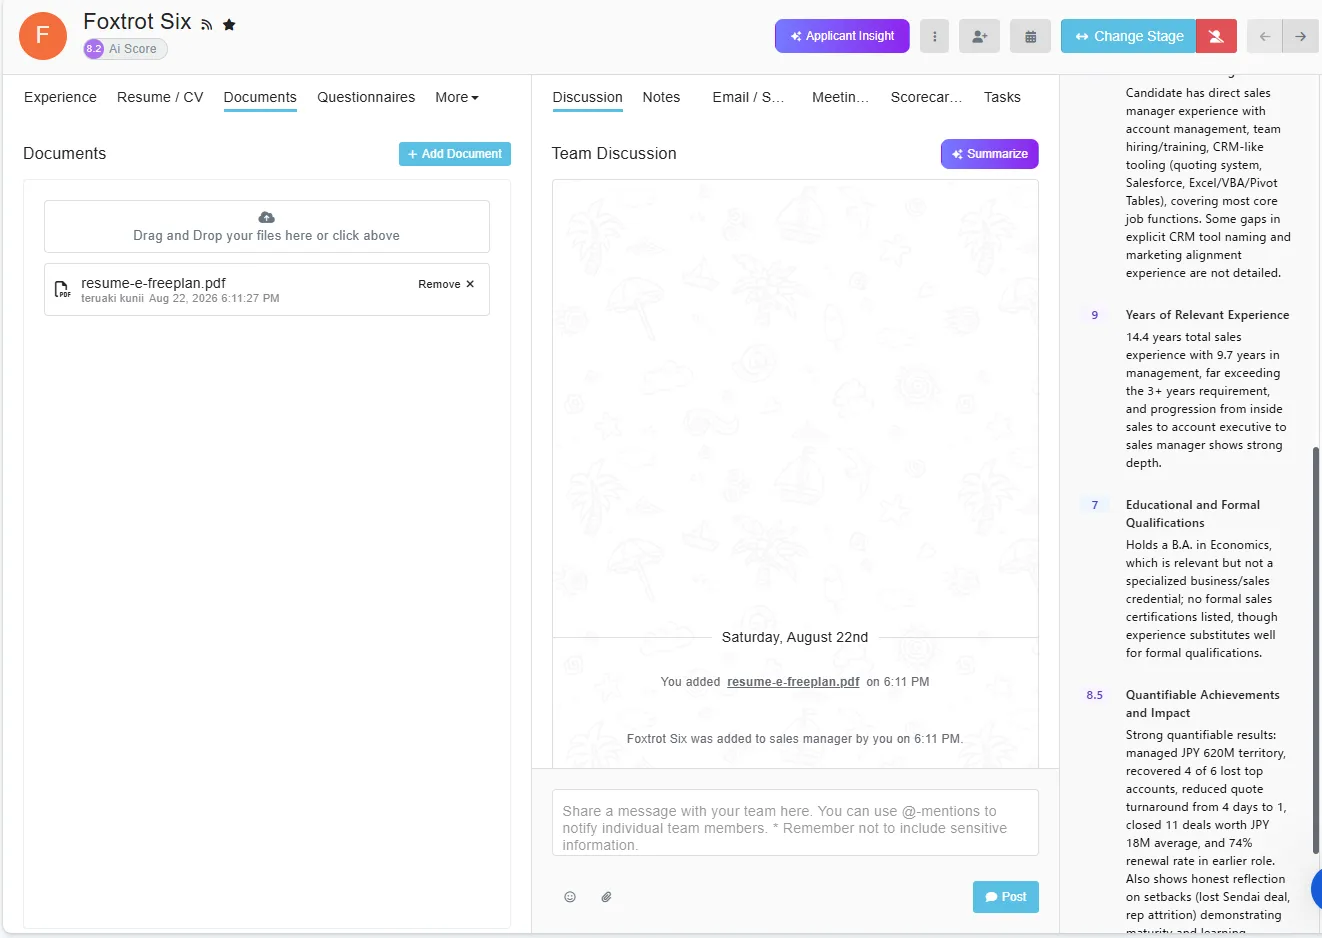This screenshot has height=938, width=1322.
Task: Switch to the Meetin... tab
Action: 840,97
